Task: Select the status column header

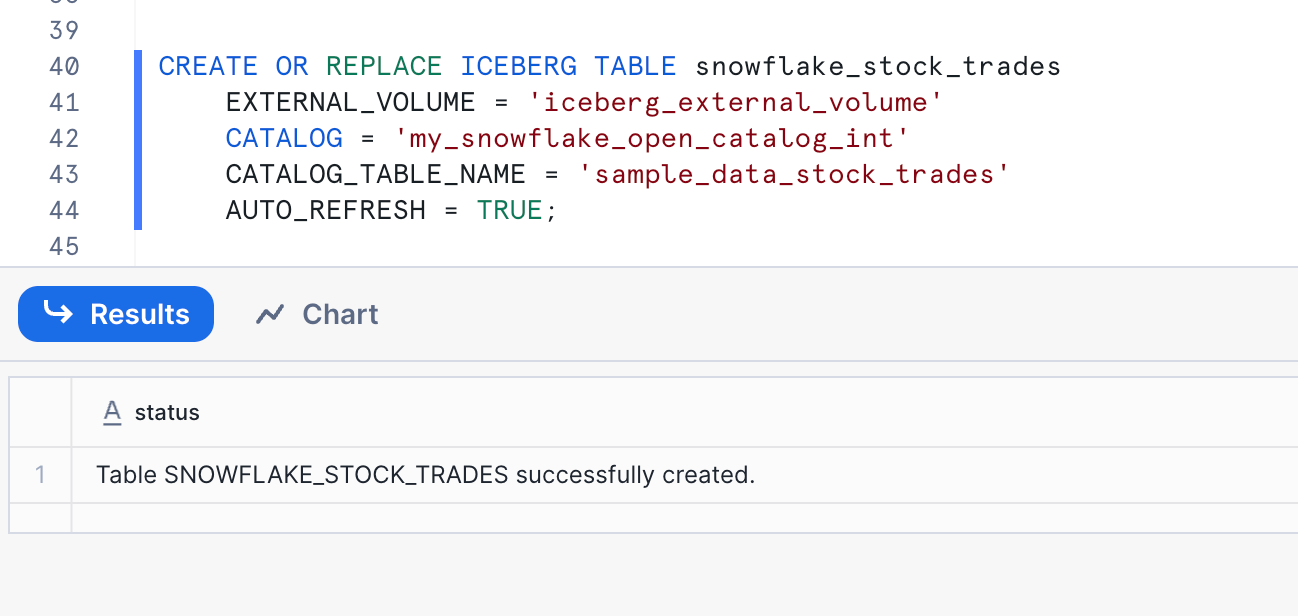Action: tap(684, 412)
